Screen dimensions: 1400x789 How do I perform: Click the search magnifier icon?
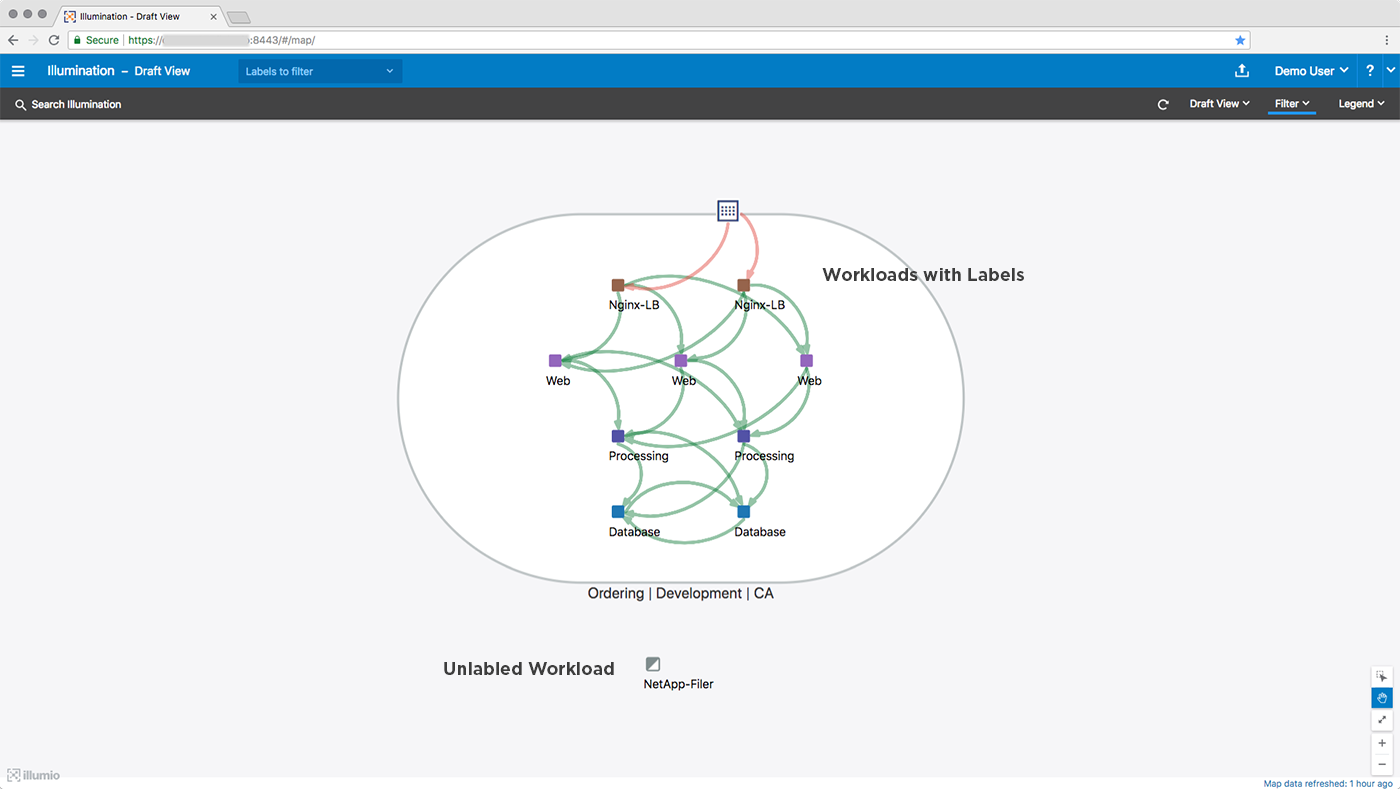click(20, 105)
